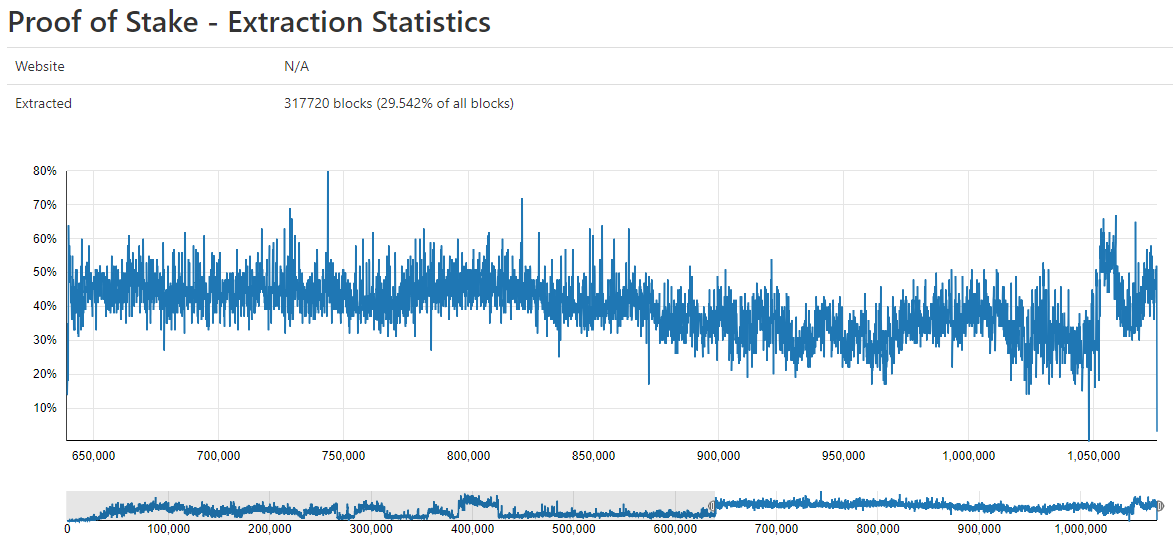Click the Website row label

[40, 67]
